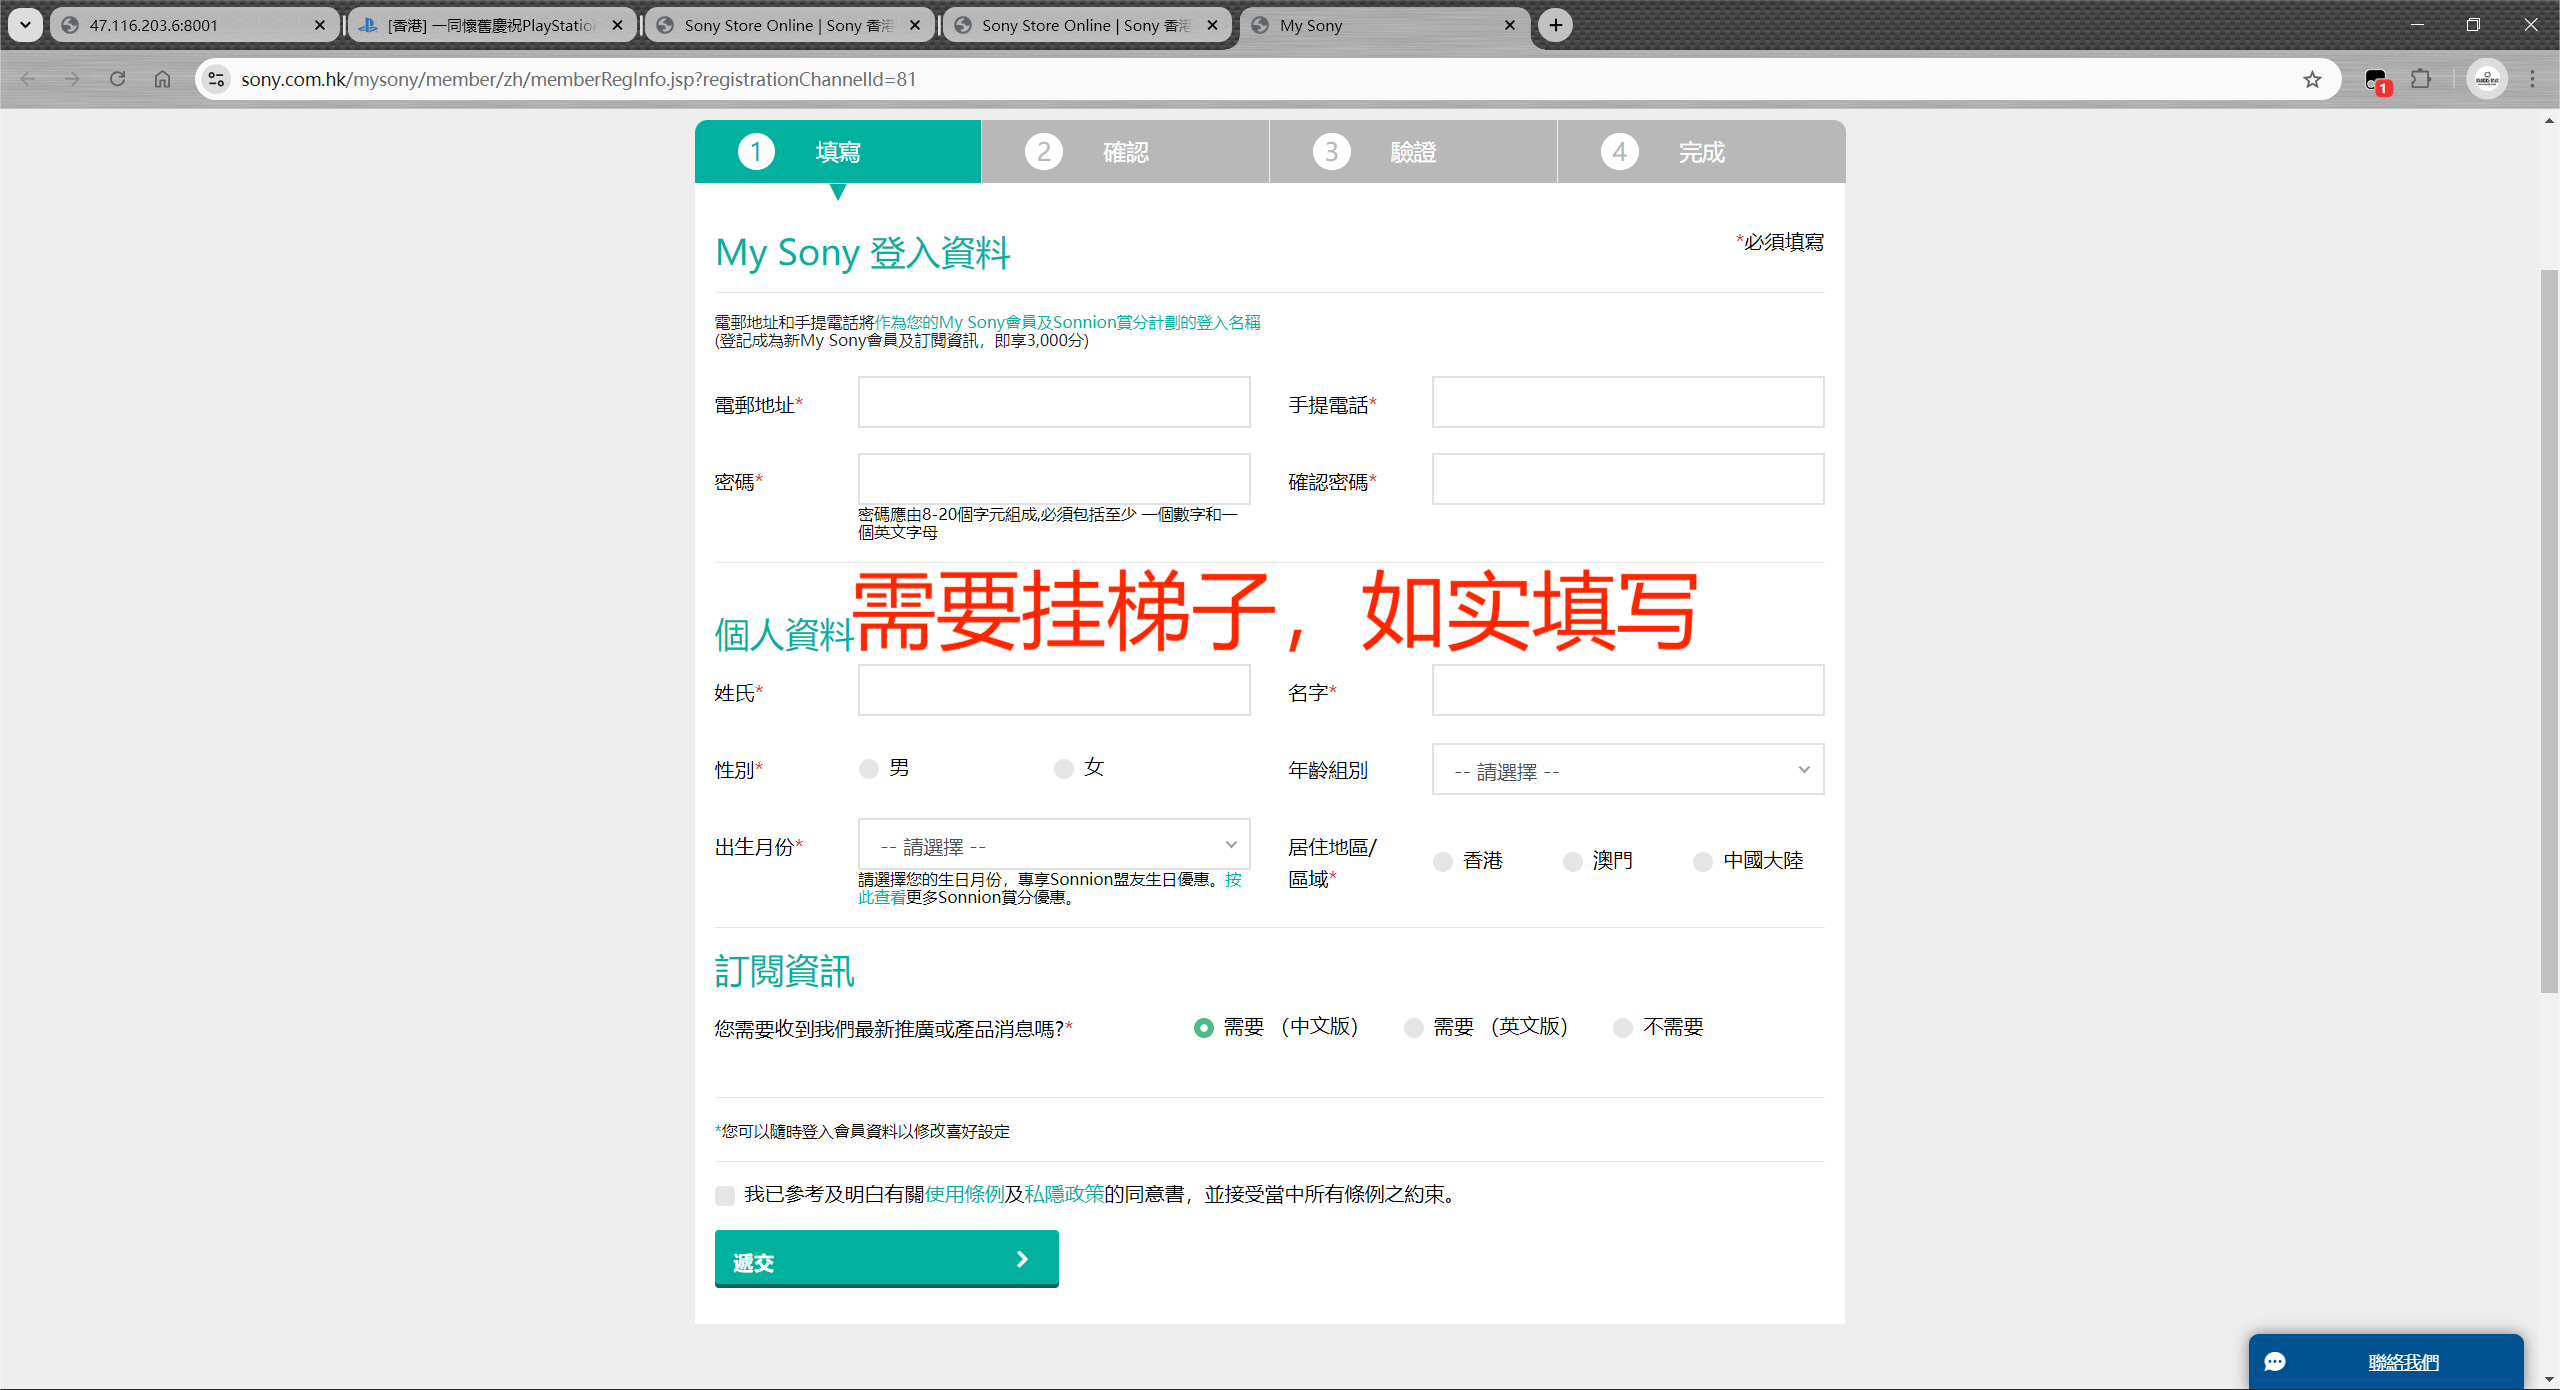
Task: Click the address bar URL
Action: point(579,79)
